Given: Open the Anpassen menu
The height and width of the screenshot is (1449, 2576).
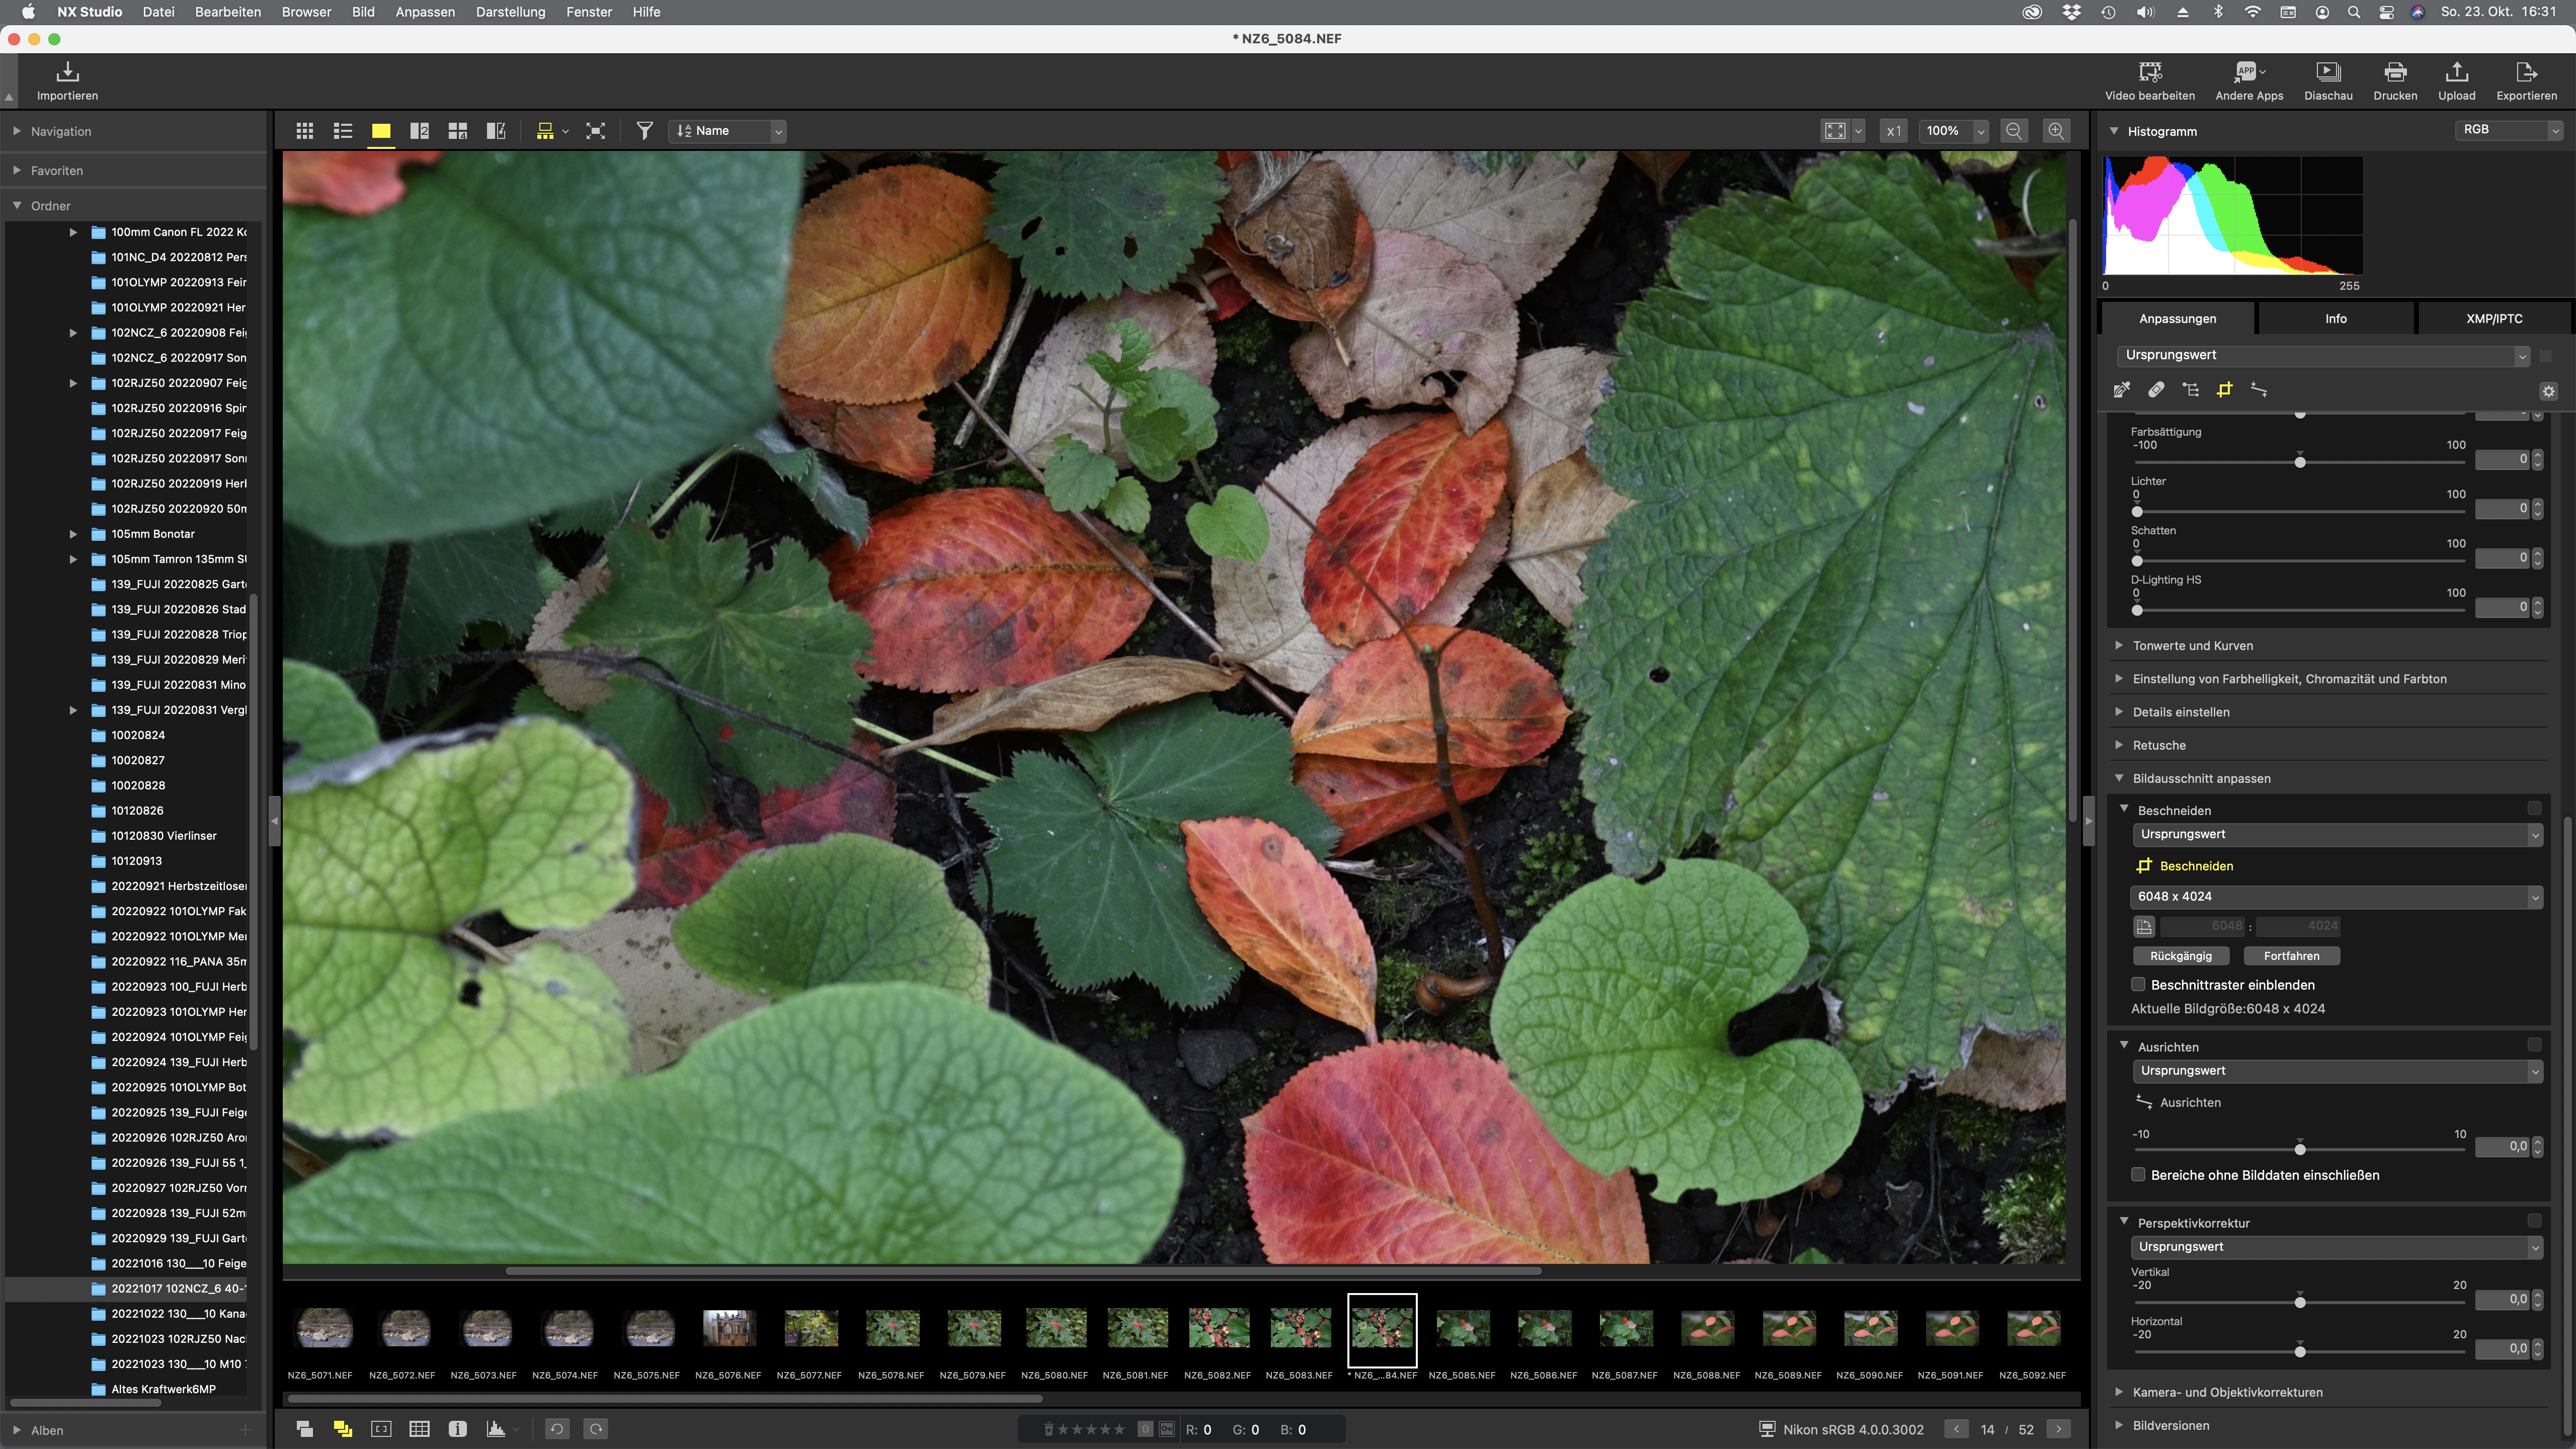Looking at the screenshot, I should pos(424,12).
